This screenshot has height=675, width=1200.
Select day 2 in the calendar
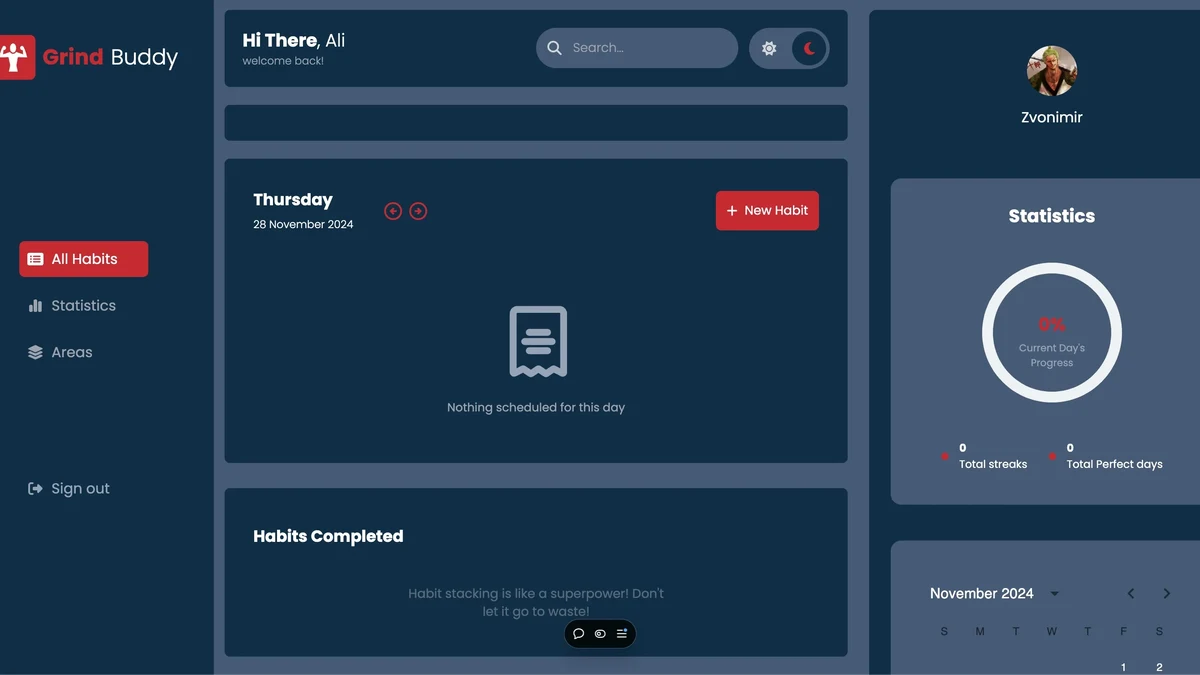pyautogui.click(x=1159, y=667)
